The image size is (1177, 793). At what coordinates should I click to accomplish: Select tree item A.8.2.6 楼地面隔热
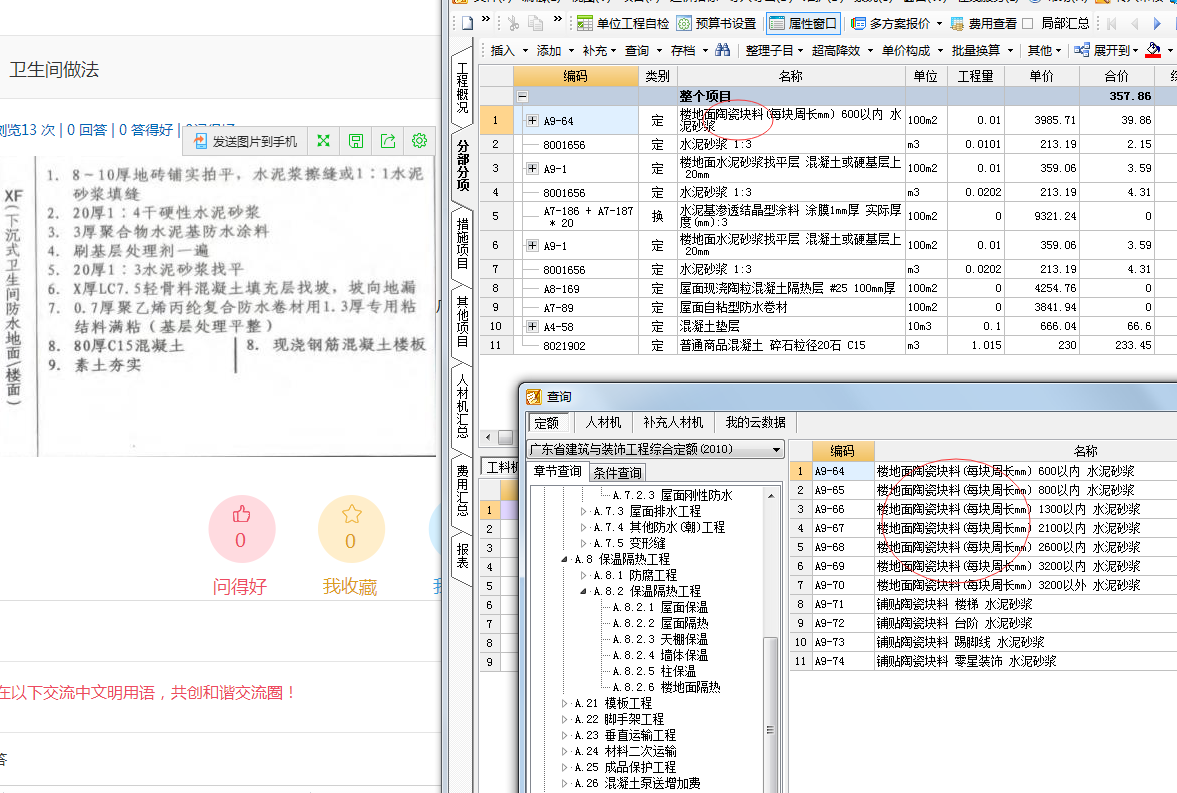pos(666,687)
